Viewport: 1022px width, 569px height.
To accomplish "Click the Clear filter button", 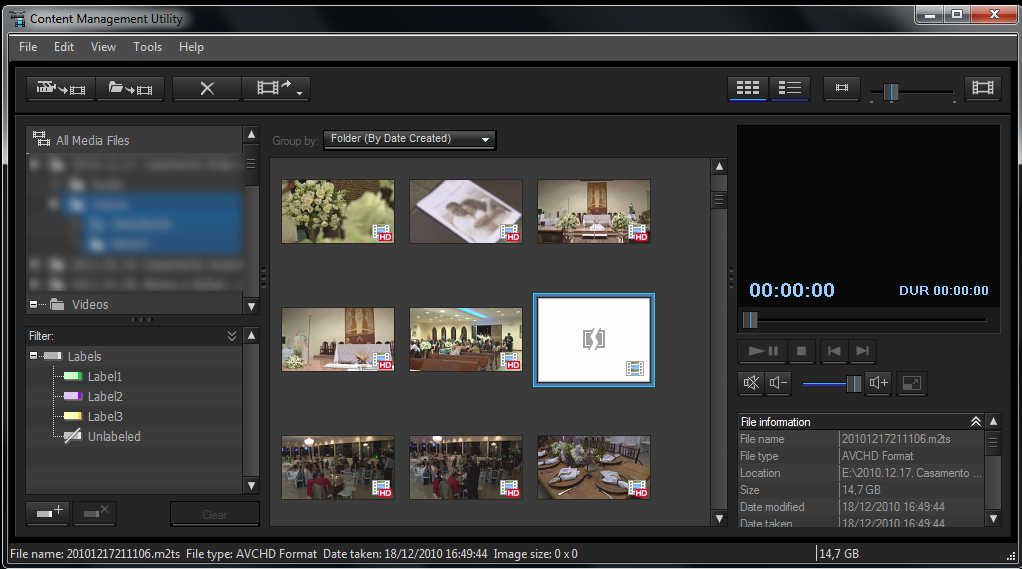I will click(x=214, y=514).
